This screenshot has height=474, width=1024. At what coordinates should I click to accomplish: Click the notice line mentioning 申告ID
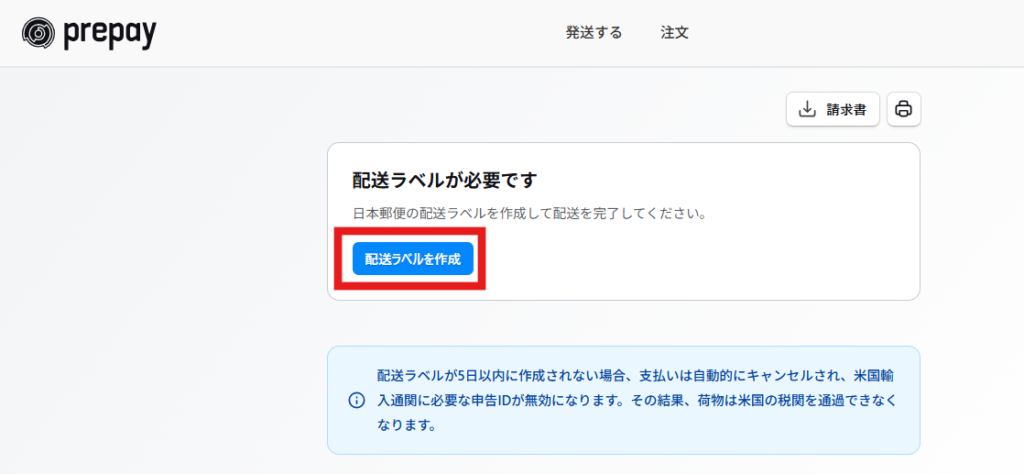tap(637, 400)
